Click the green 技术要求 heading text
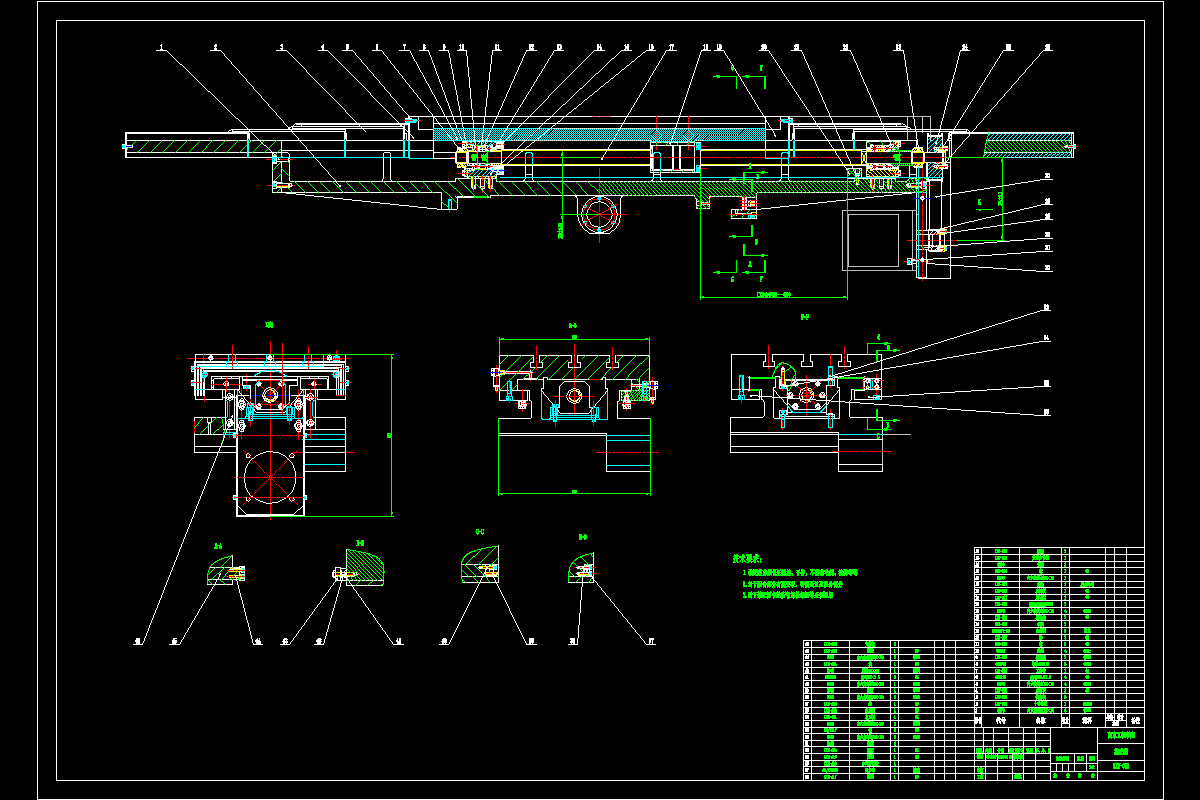The height and width of the screenshot is (800, 1200). click(748, 559)
